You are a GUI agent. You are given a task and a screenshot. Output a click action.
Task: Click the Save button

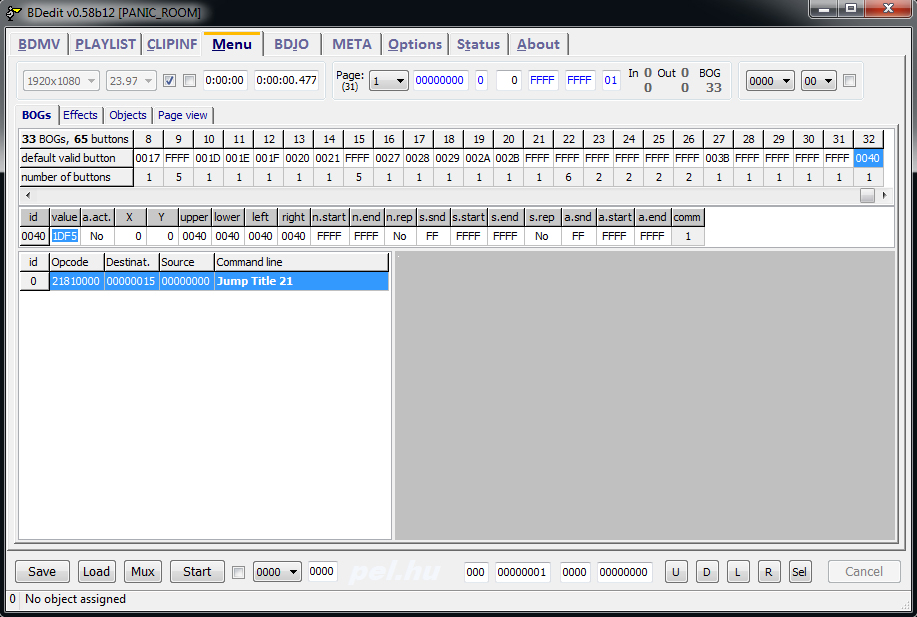[x=42, y=571]
